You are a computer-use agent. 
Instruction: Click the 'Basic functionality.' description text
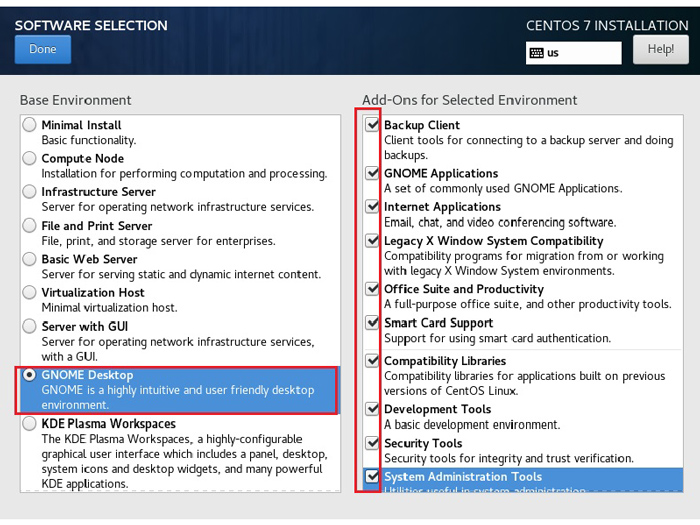89,140
